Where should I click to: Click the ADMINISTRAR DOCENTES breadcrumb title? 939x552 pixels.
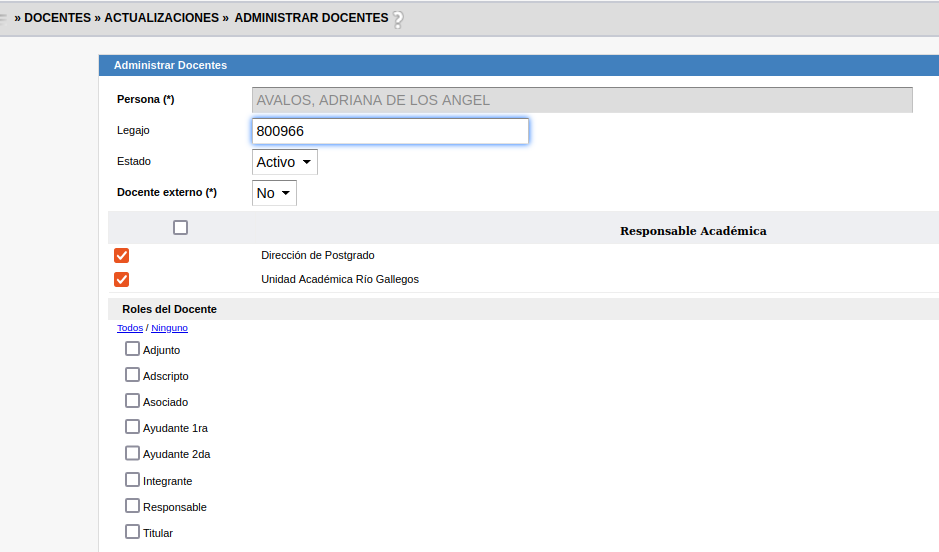point(311,18)
